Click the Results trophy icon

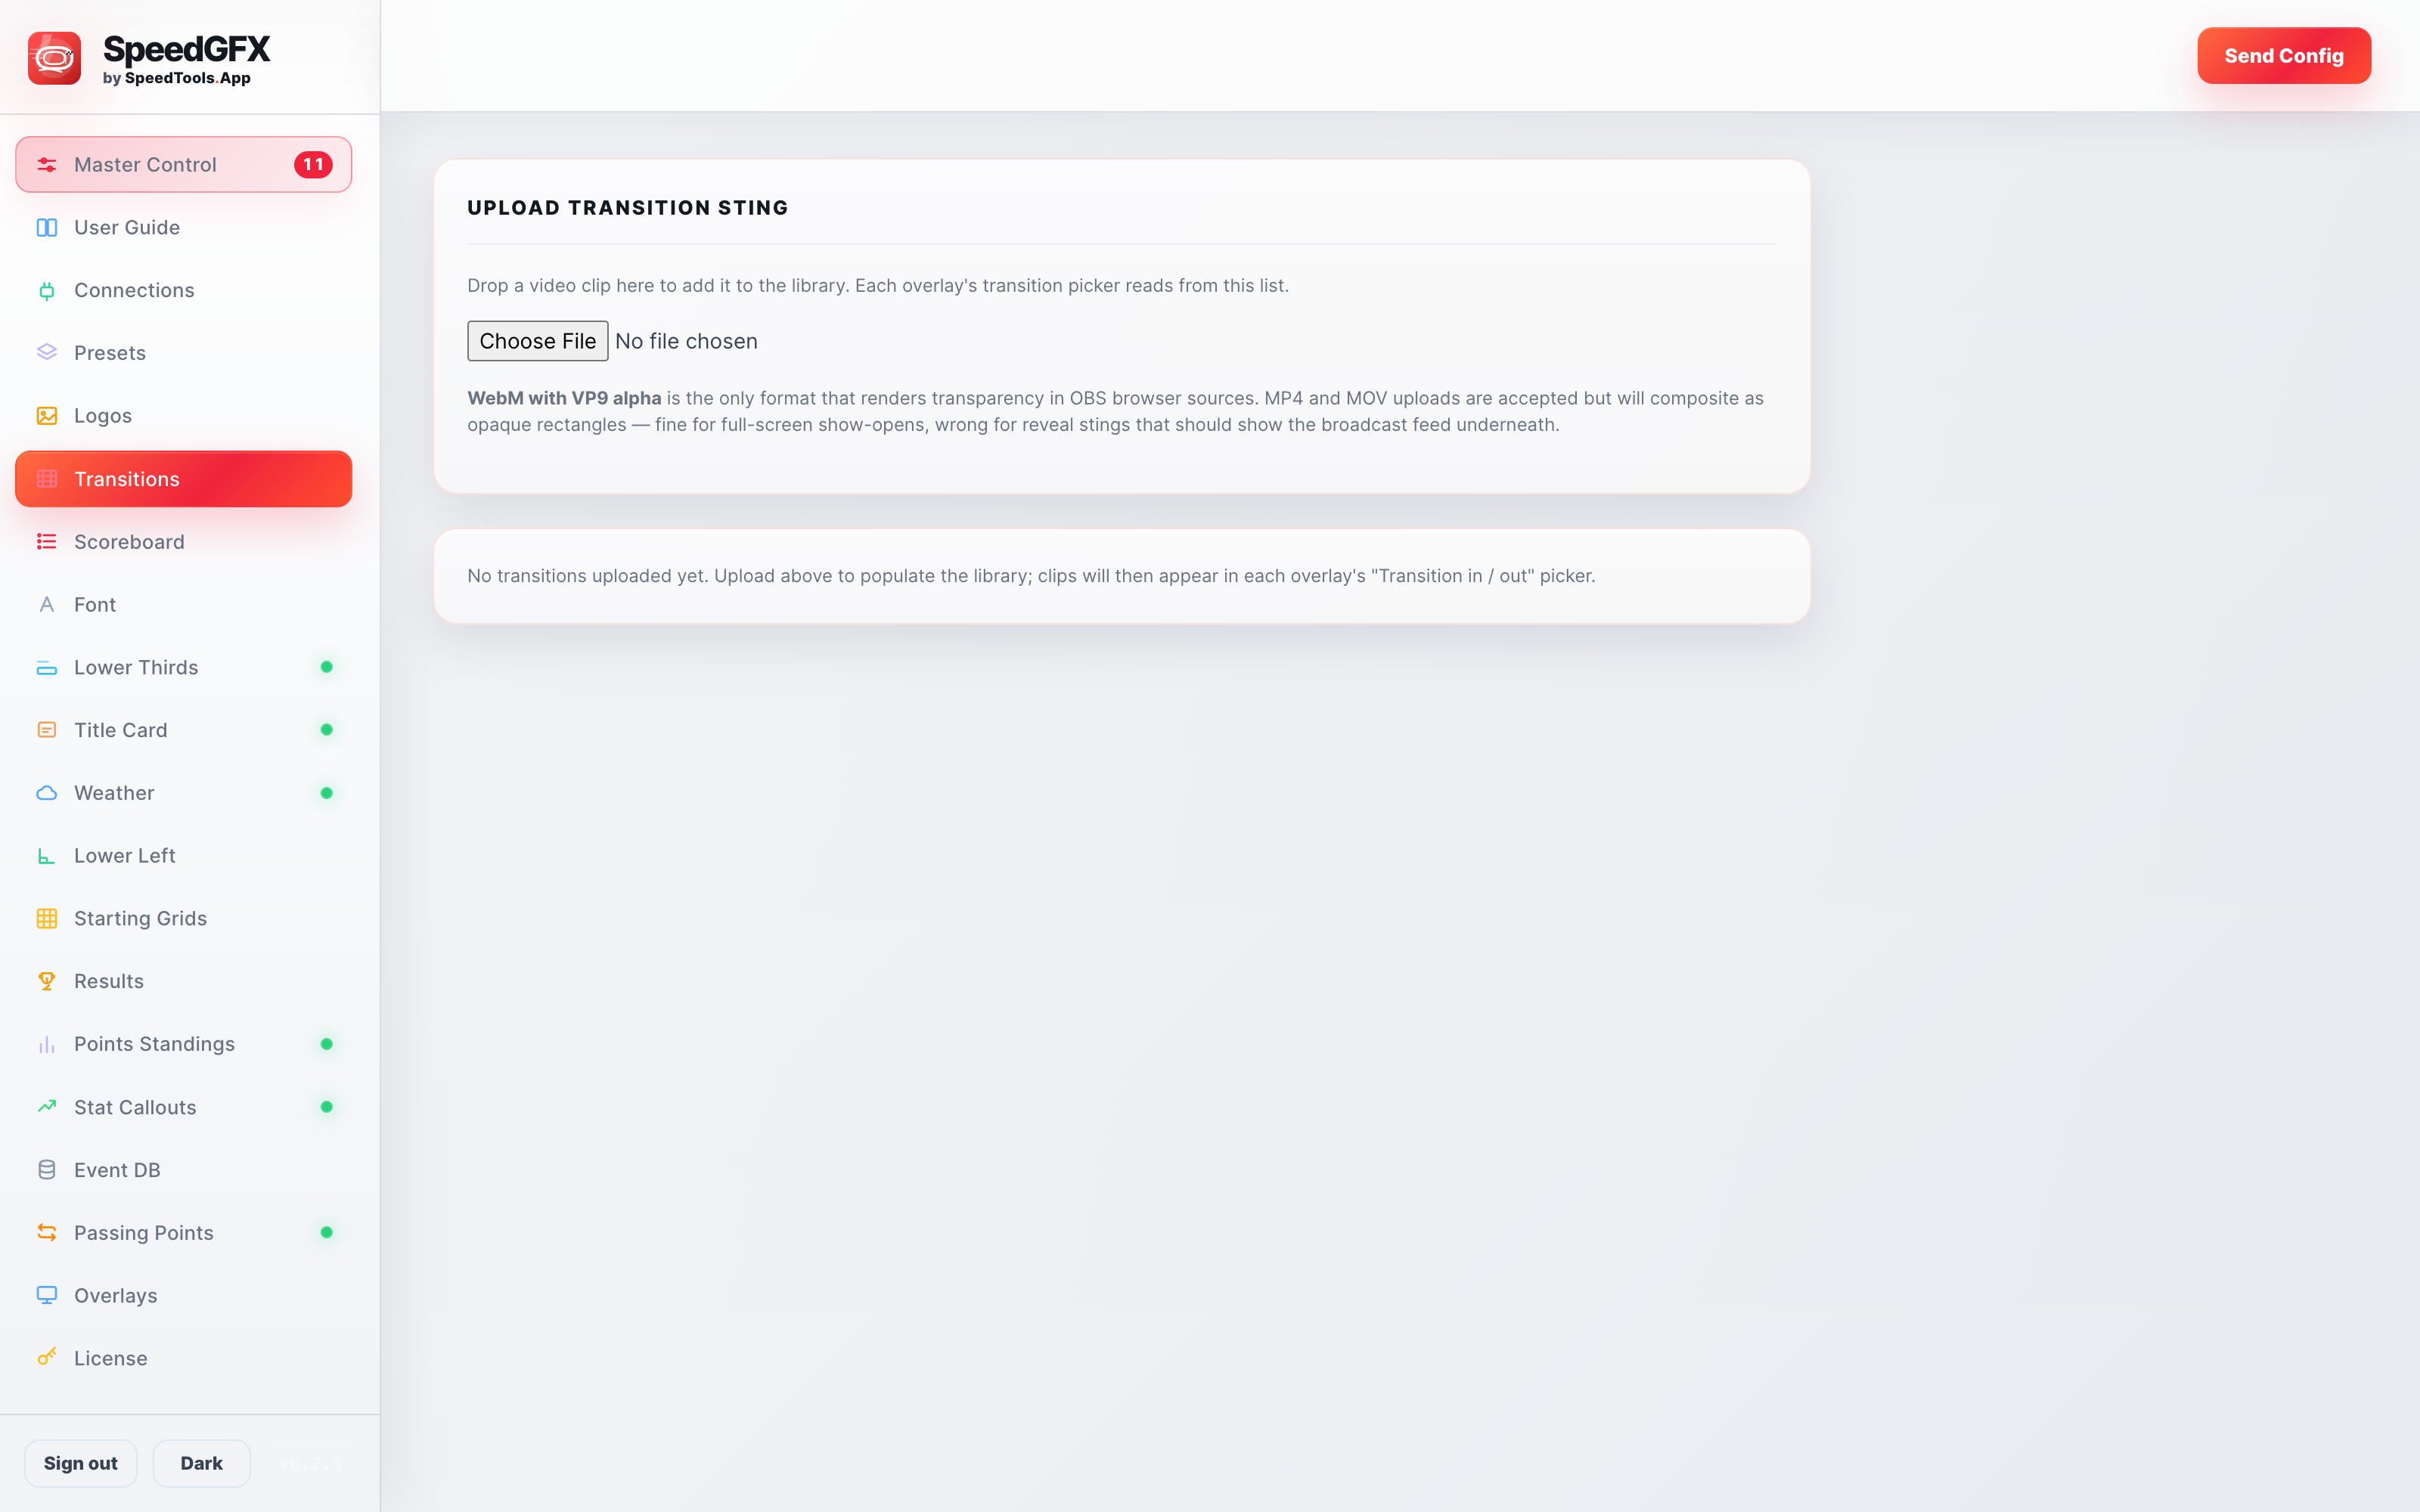[47, 982]
